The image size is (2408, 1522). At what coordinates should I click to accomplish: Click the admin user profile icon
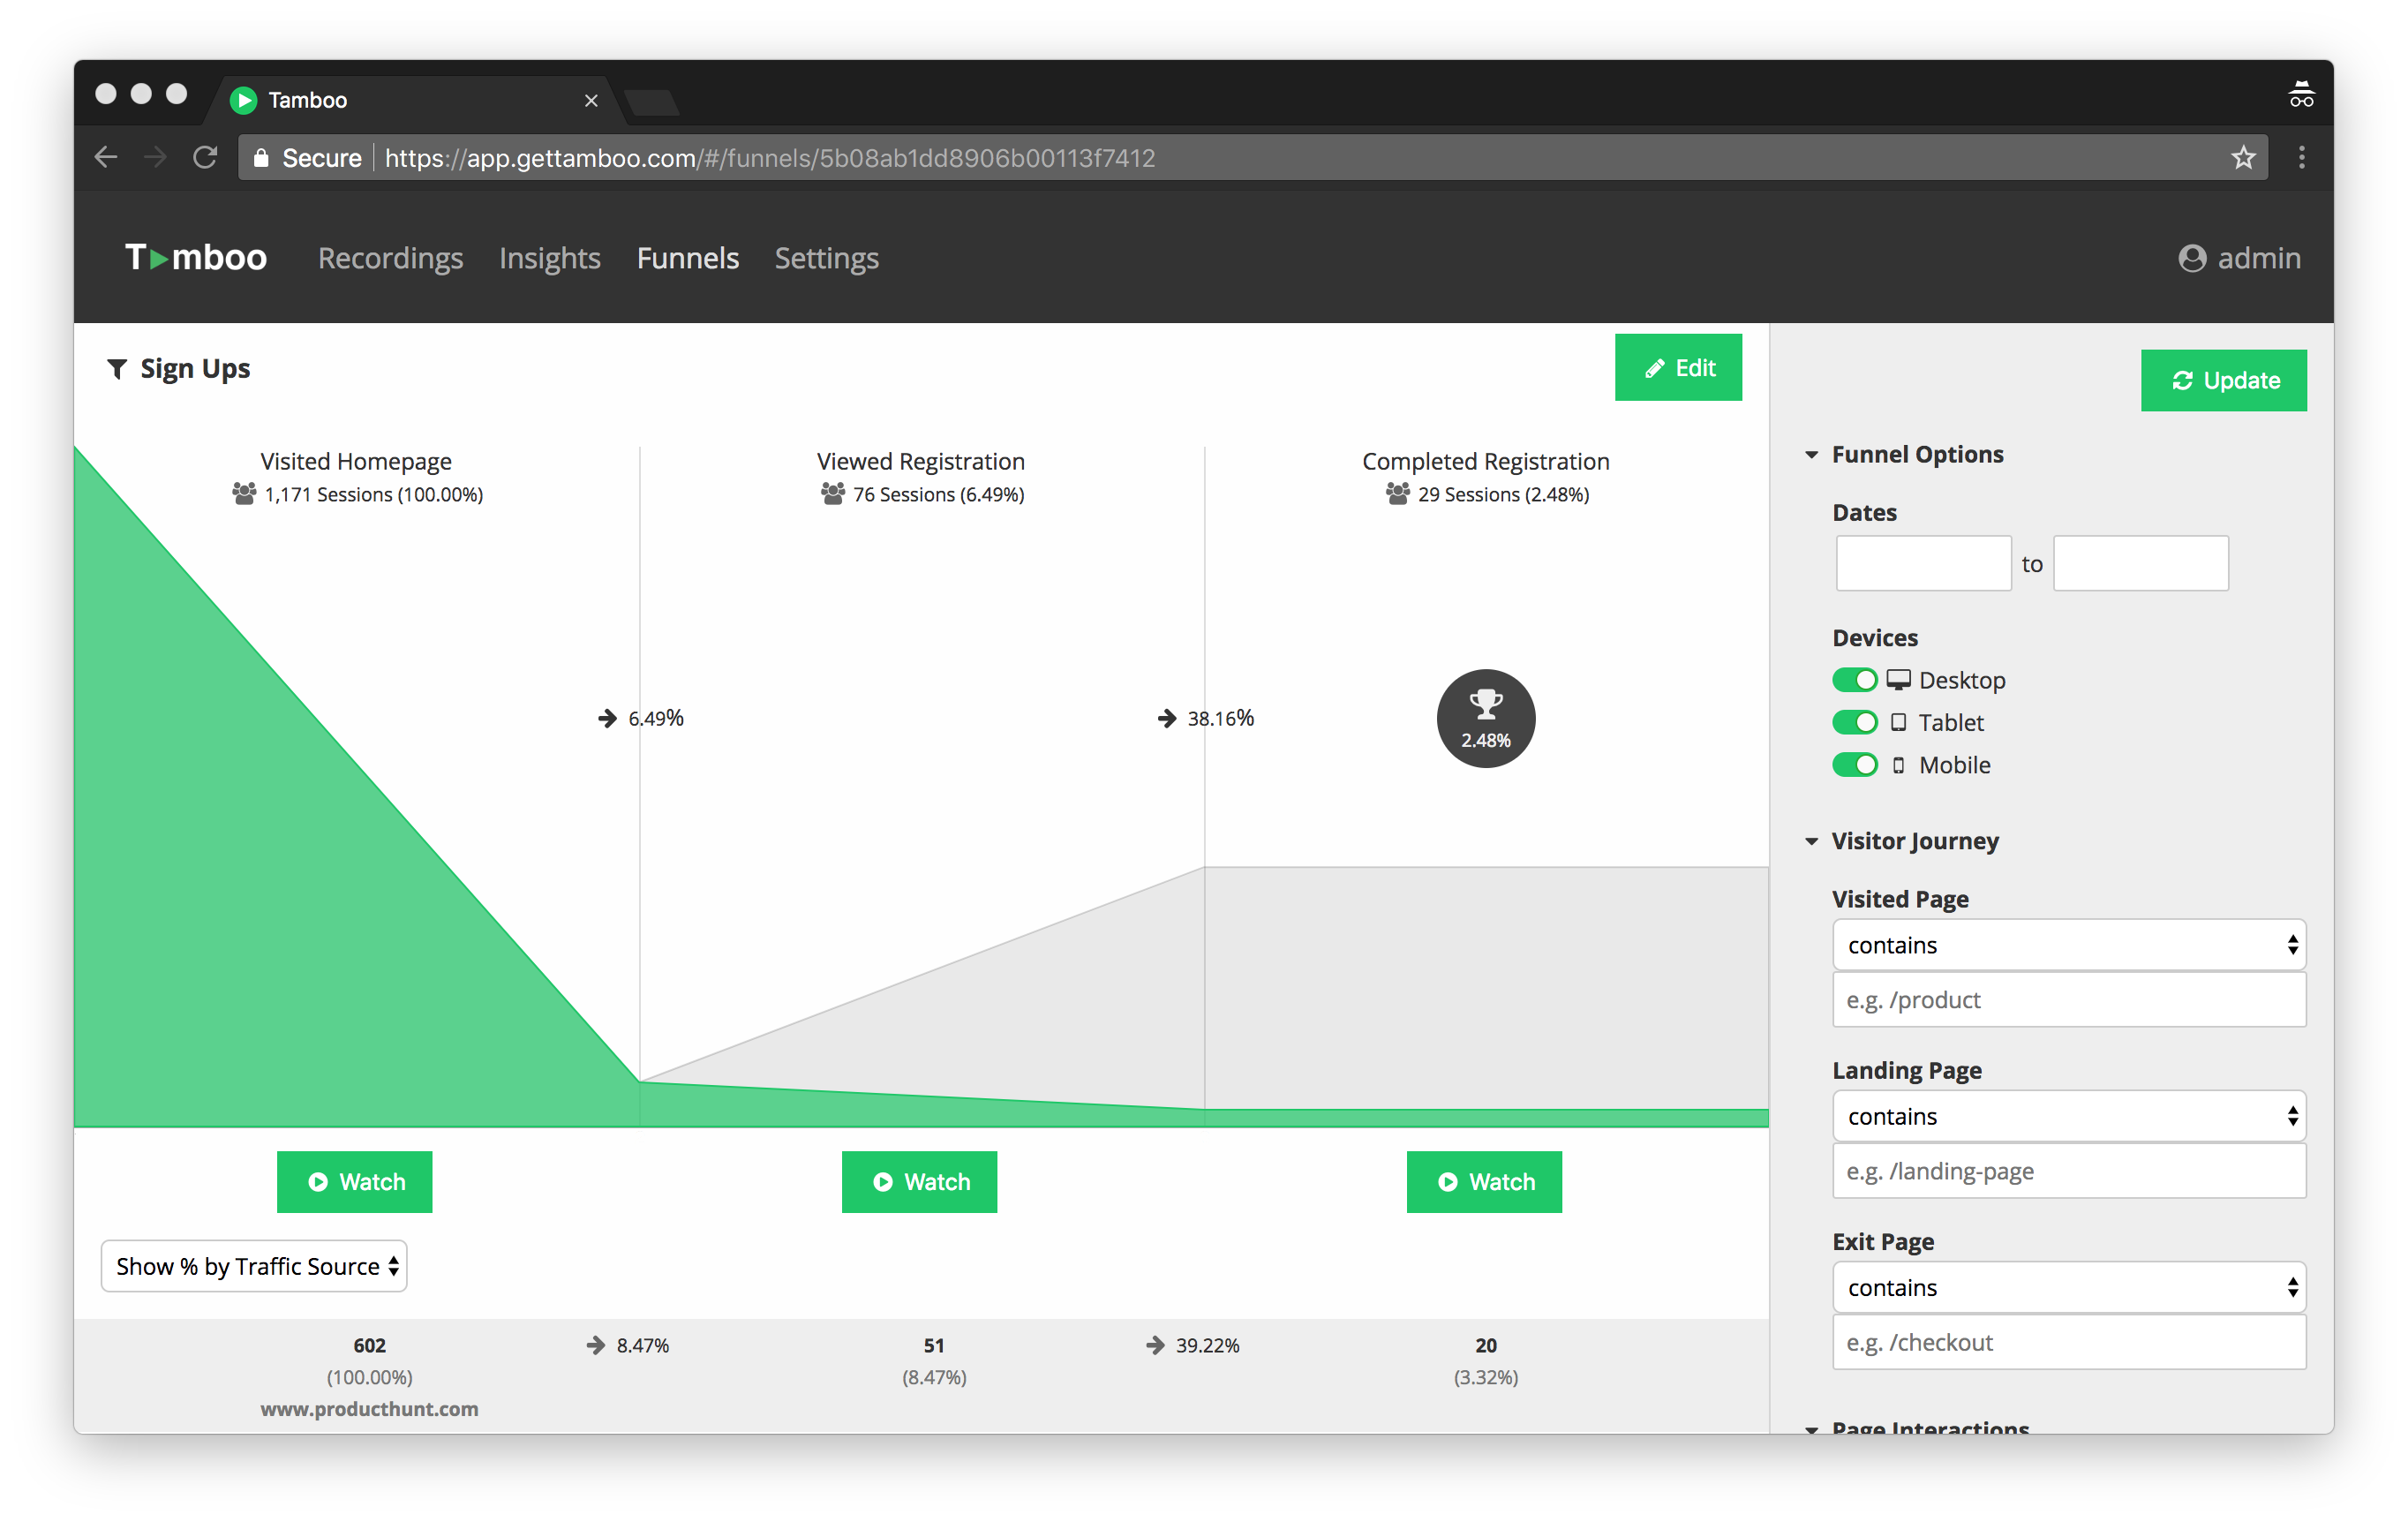(x=2191, y=258)
